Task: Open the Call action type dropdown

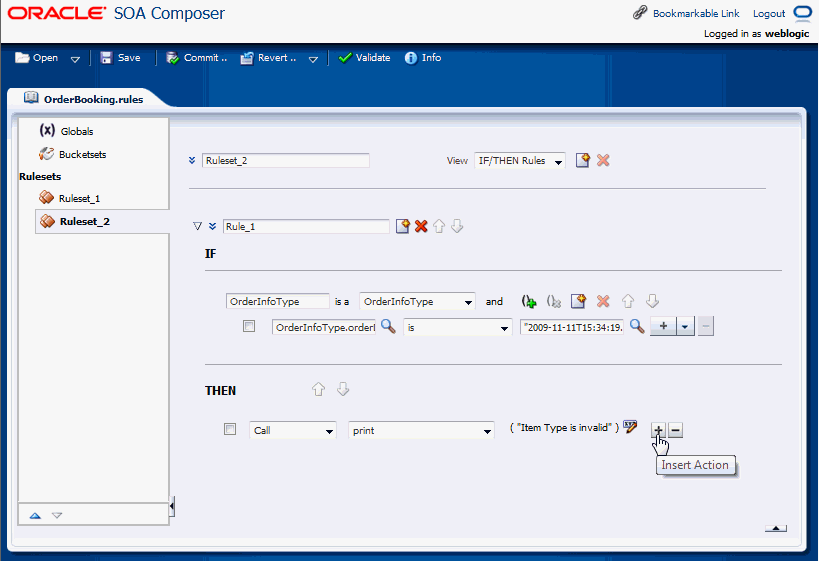Action: (293, 430)
